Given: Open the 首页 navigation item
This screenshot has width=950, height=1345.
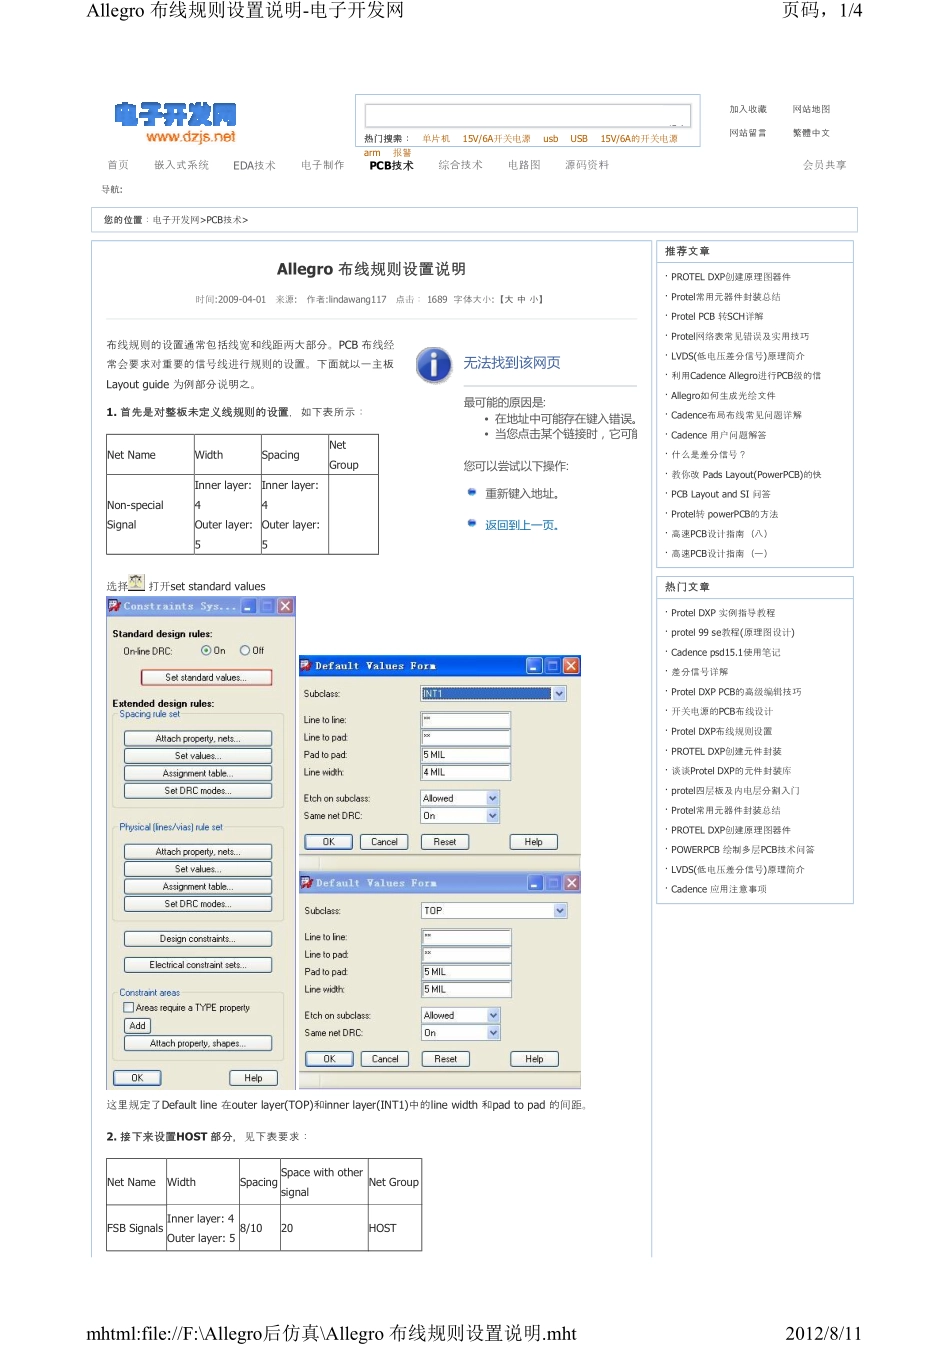Looking at the screenshot, I should 118,165.
